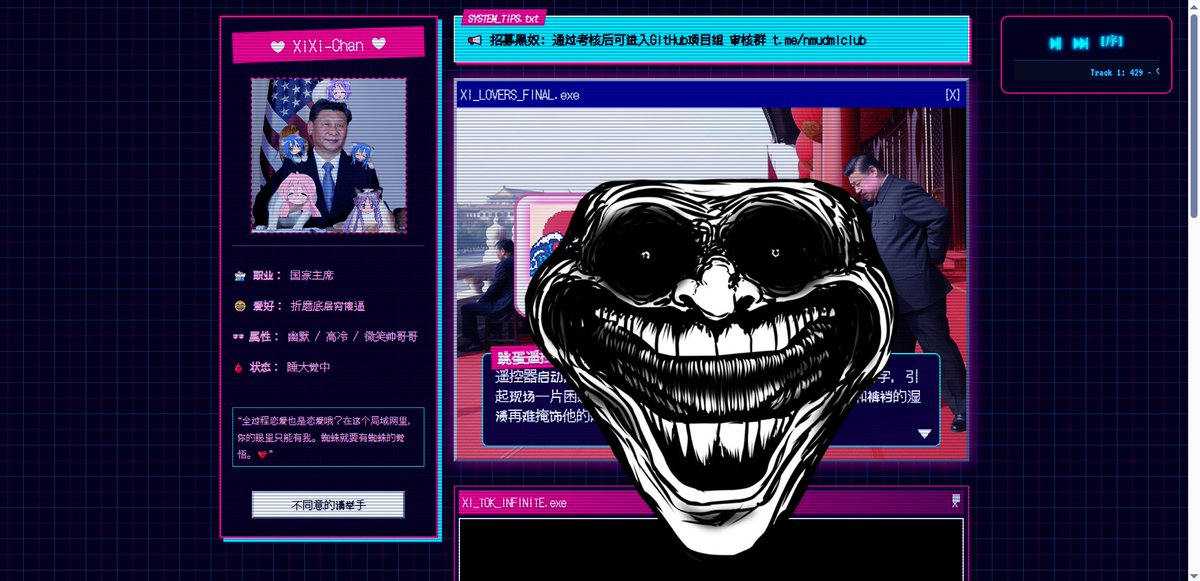Viewport: 1200px width, 581px height.
Task: Click the sunglasses icon beside 属性
Action: 239,337
